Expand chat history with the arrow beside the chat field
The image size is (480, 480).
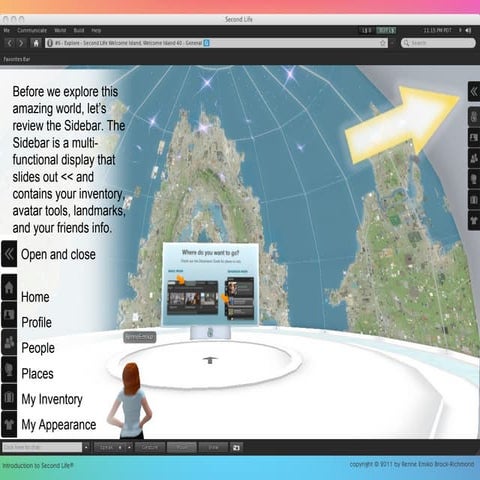tap(86, 447)
